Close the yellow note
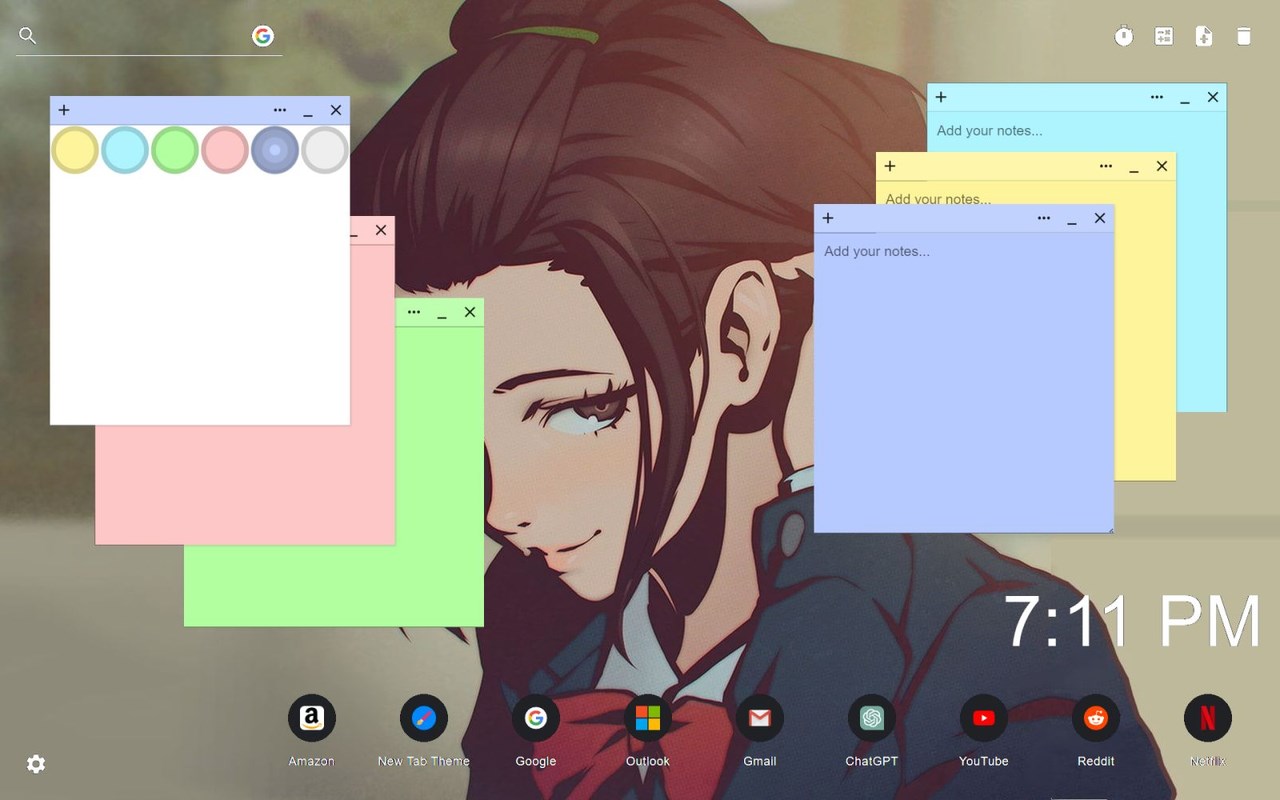The image size is (1280, 800). 1162,166
